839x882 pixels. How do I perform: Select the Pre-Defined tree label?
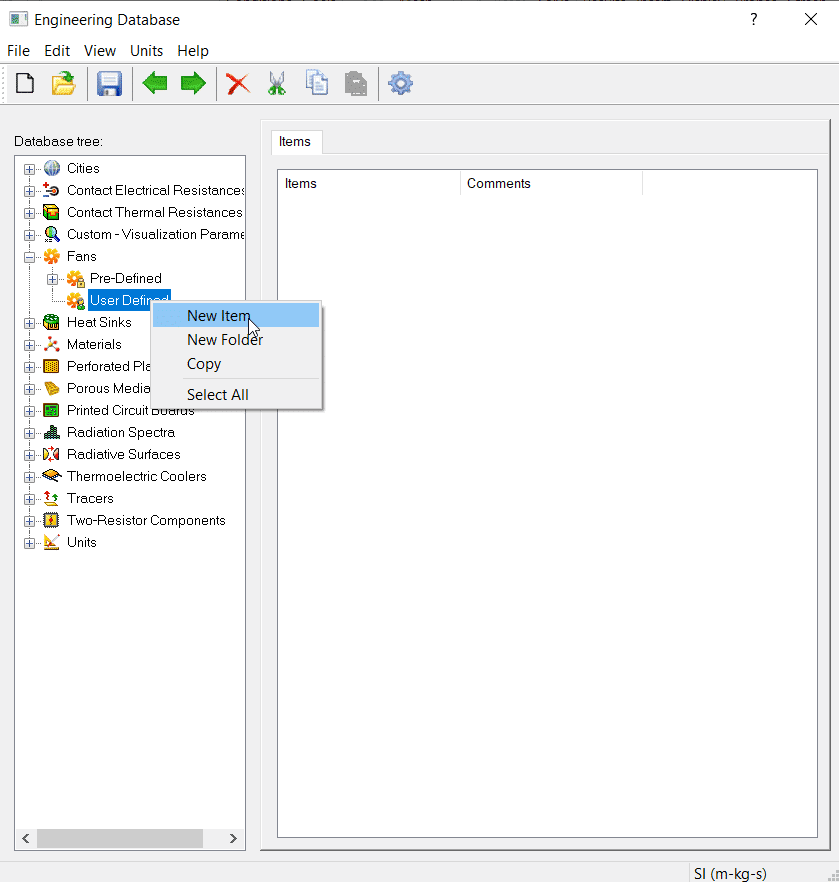pyautogui.click(x=126, y=278)
